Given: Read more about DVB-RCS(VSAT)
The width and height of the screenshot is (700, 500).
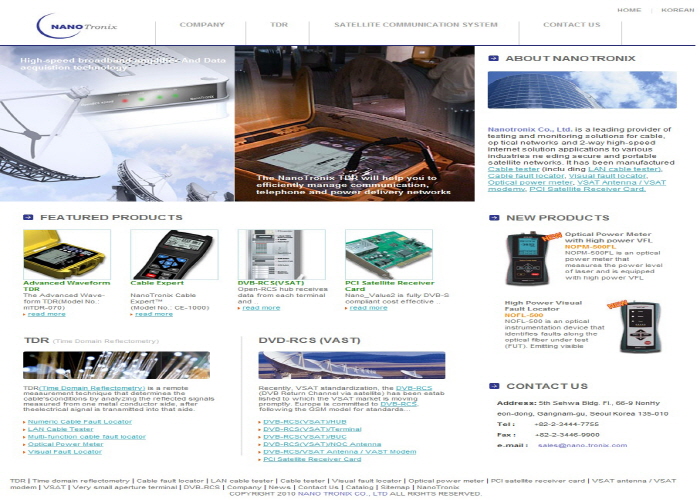Looking at the screenshot, I should (x=261, y=308).
